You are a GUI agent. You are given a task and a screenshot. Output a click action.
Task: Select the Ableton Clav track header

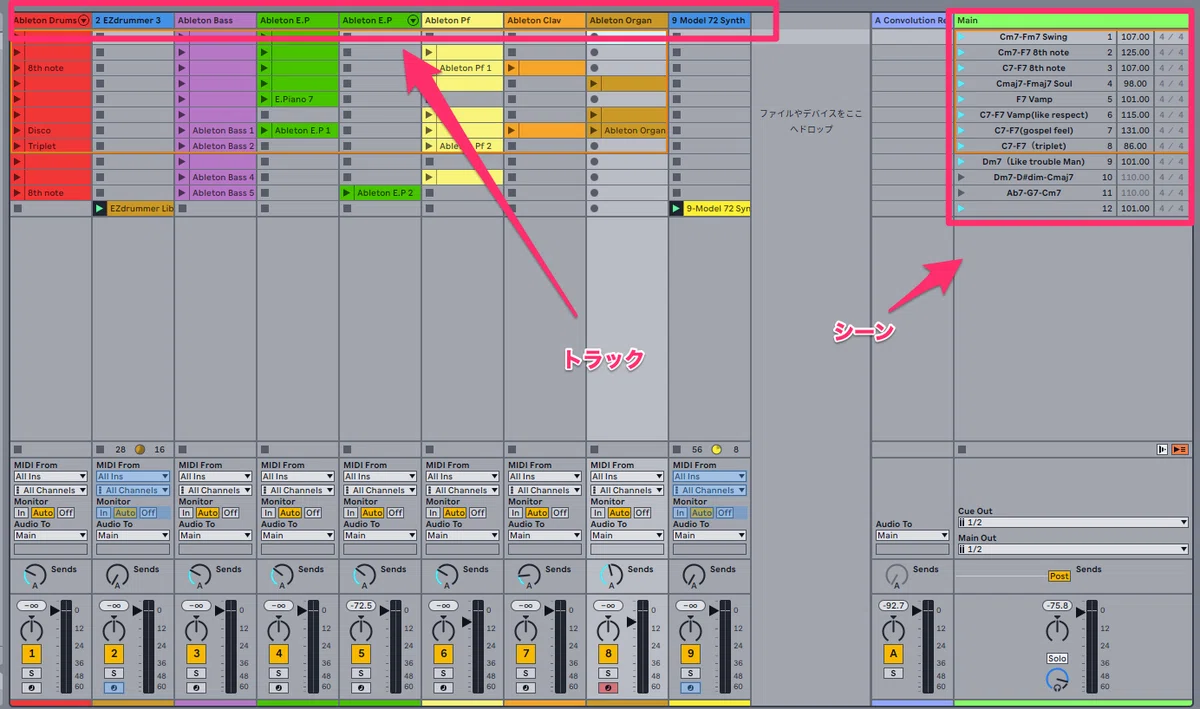pos(544,20)
